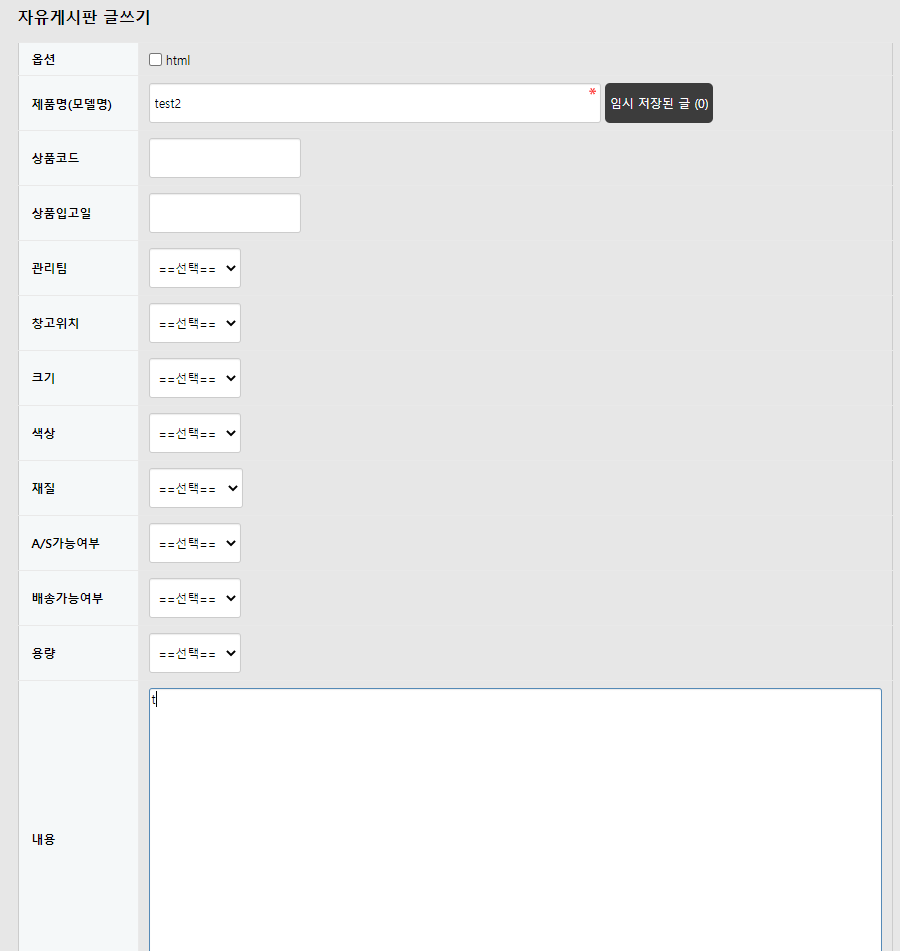Screen dimensions: 900x951
Task: Click the 상품입고일 date input
Action: click(x=225, y=213)
